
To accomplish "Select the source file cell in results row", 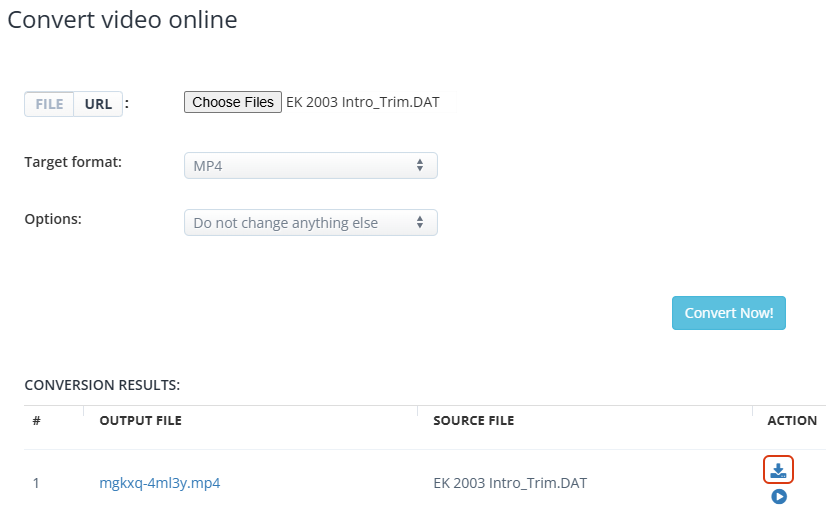I will pyautogui.click(x=510, y=483).
